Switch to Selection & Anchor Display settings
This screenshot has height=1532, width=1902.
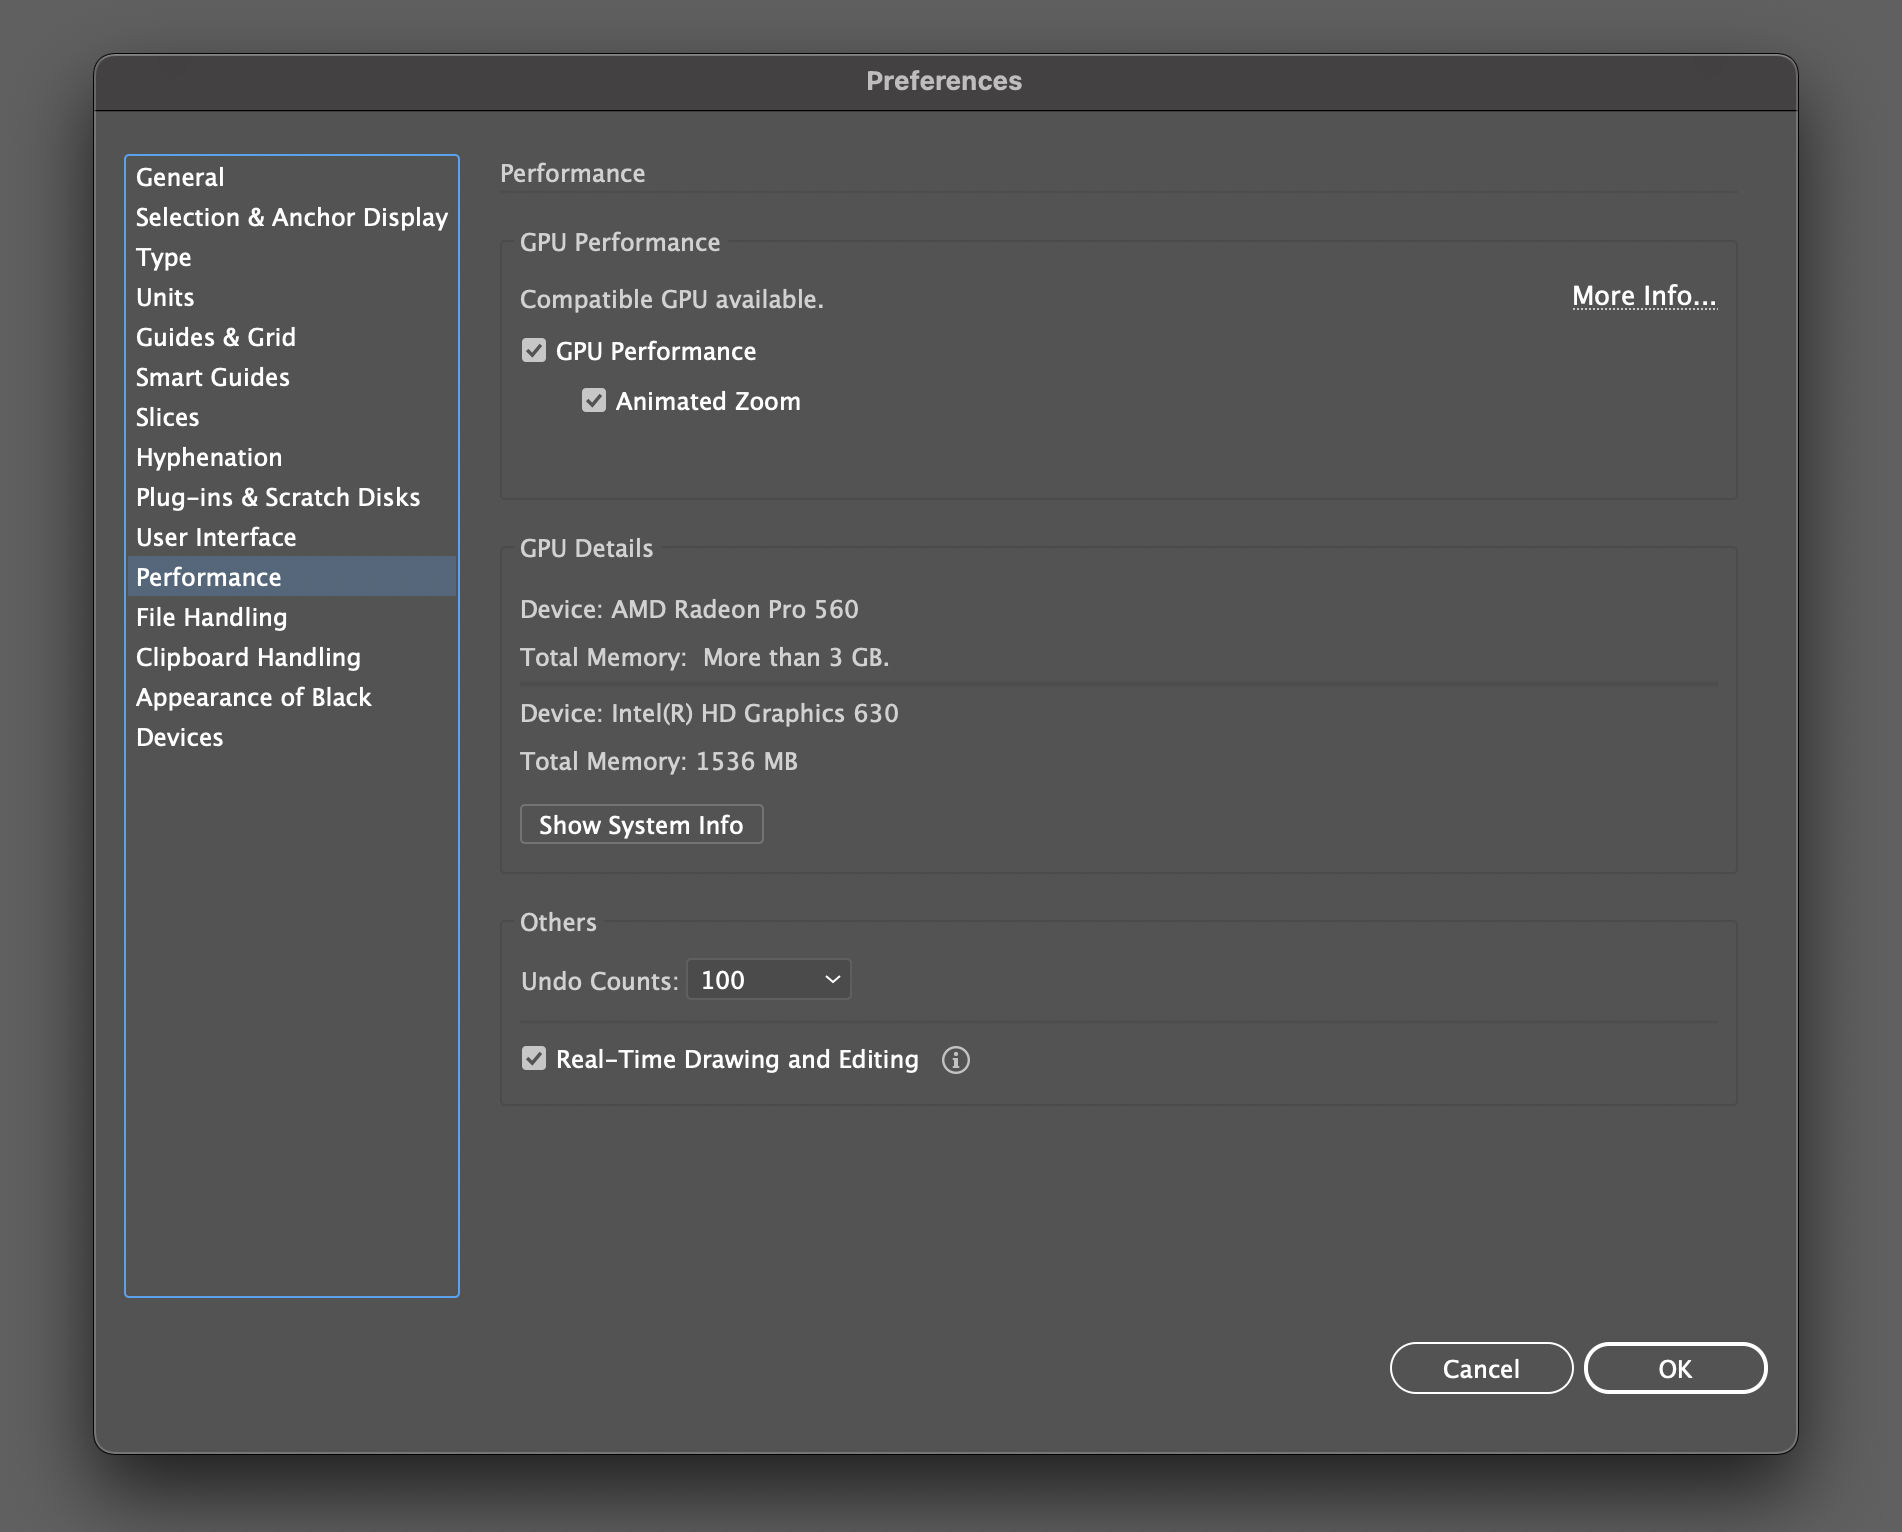[x=291, y=217]
